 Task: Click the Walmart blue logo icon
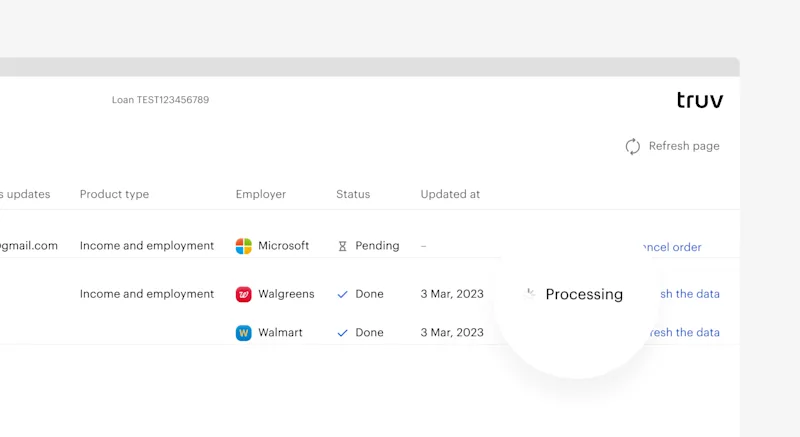243,333
